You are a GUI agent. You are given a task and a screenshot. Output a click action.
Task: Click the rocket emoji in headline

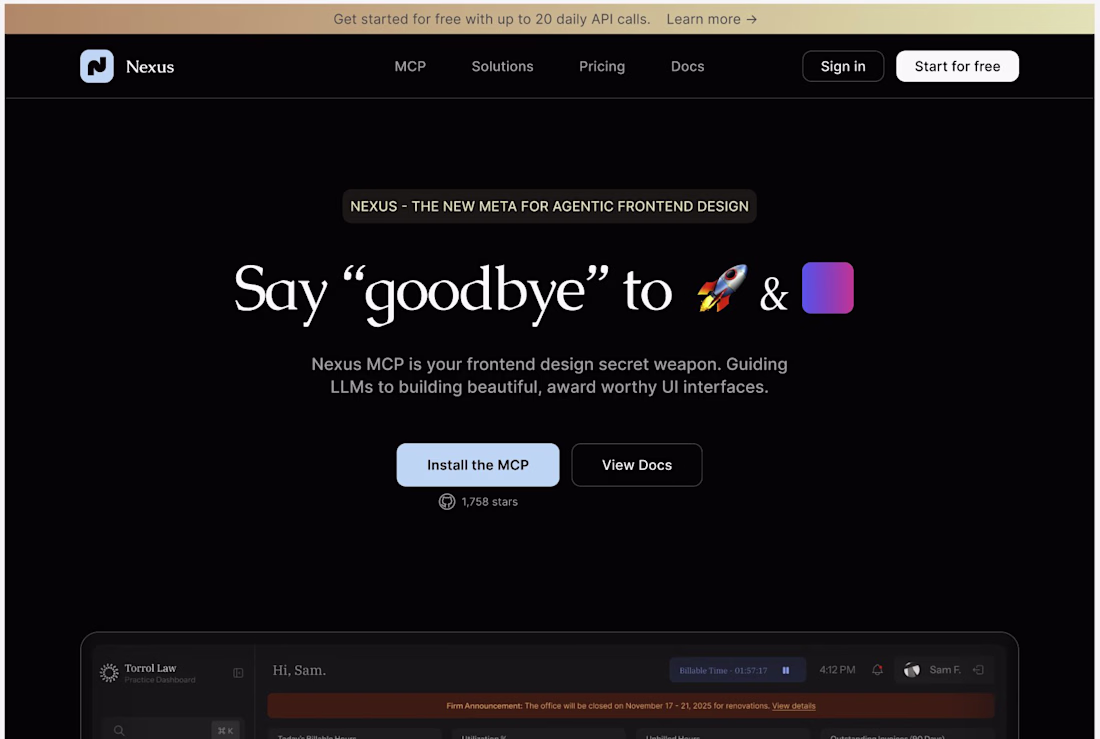(722, 288)
